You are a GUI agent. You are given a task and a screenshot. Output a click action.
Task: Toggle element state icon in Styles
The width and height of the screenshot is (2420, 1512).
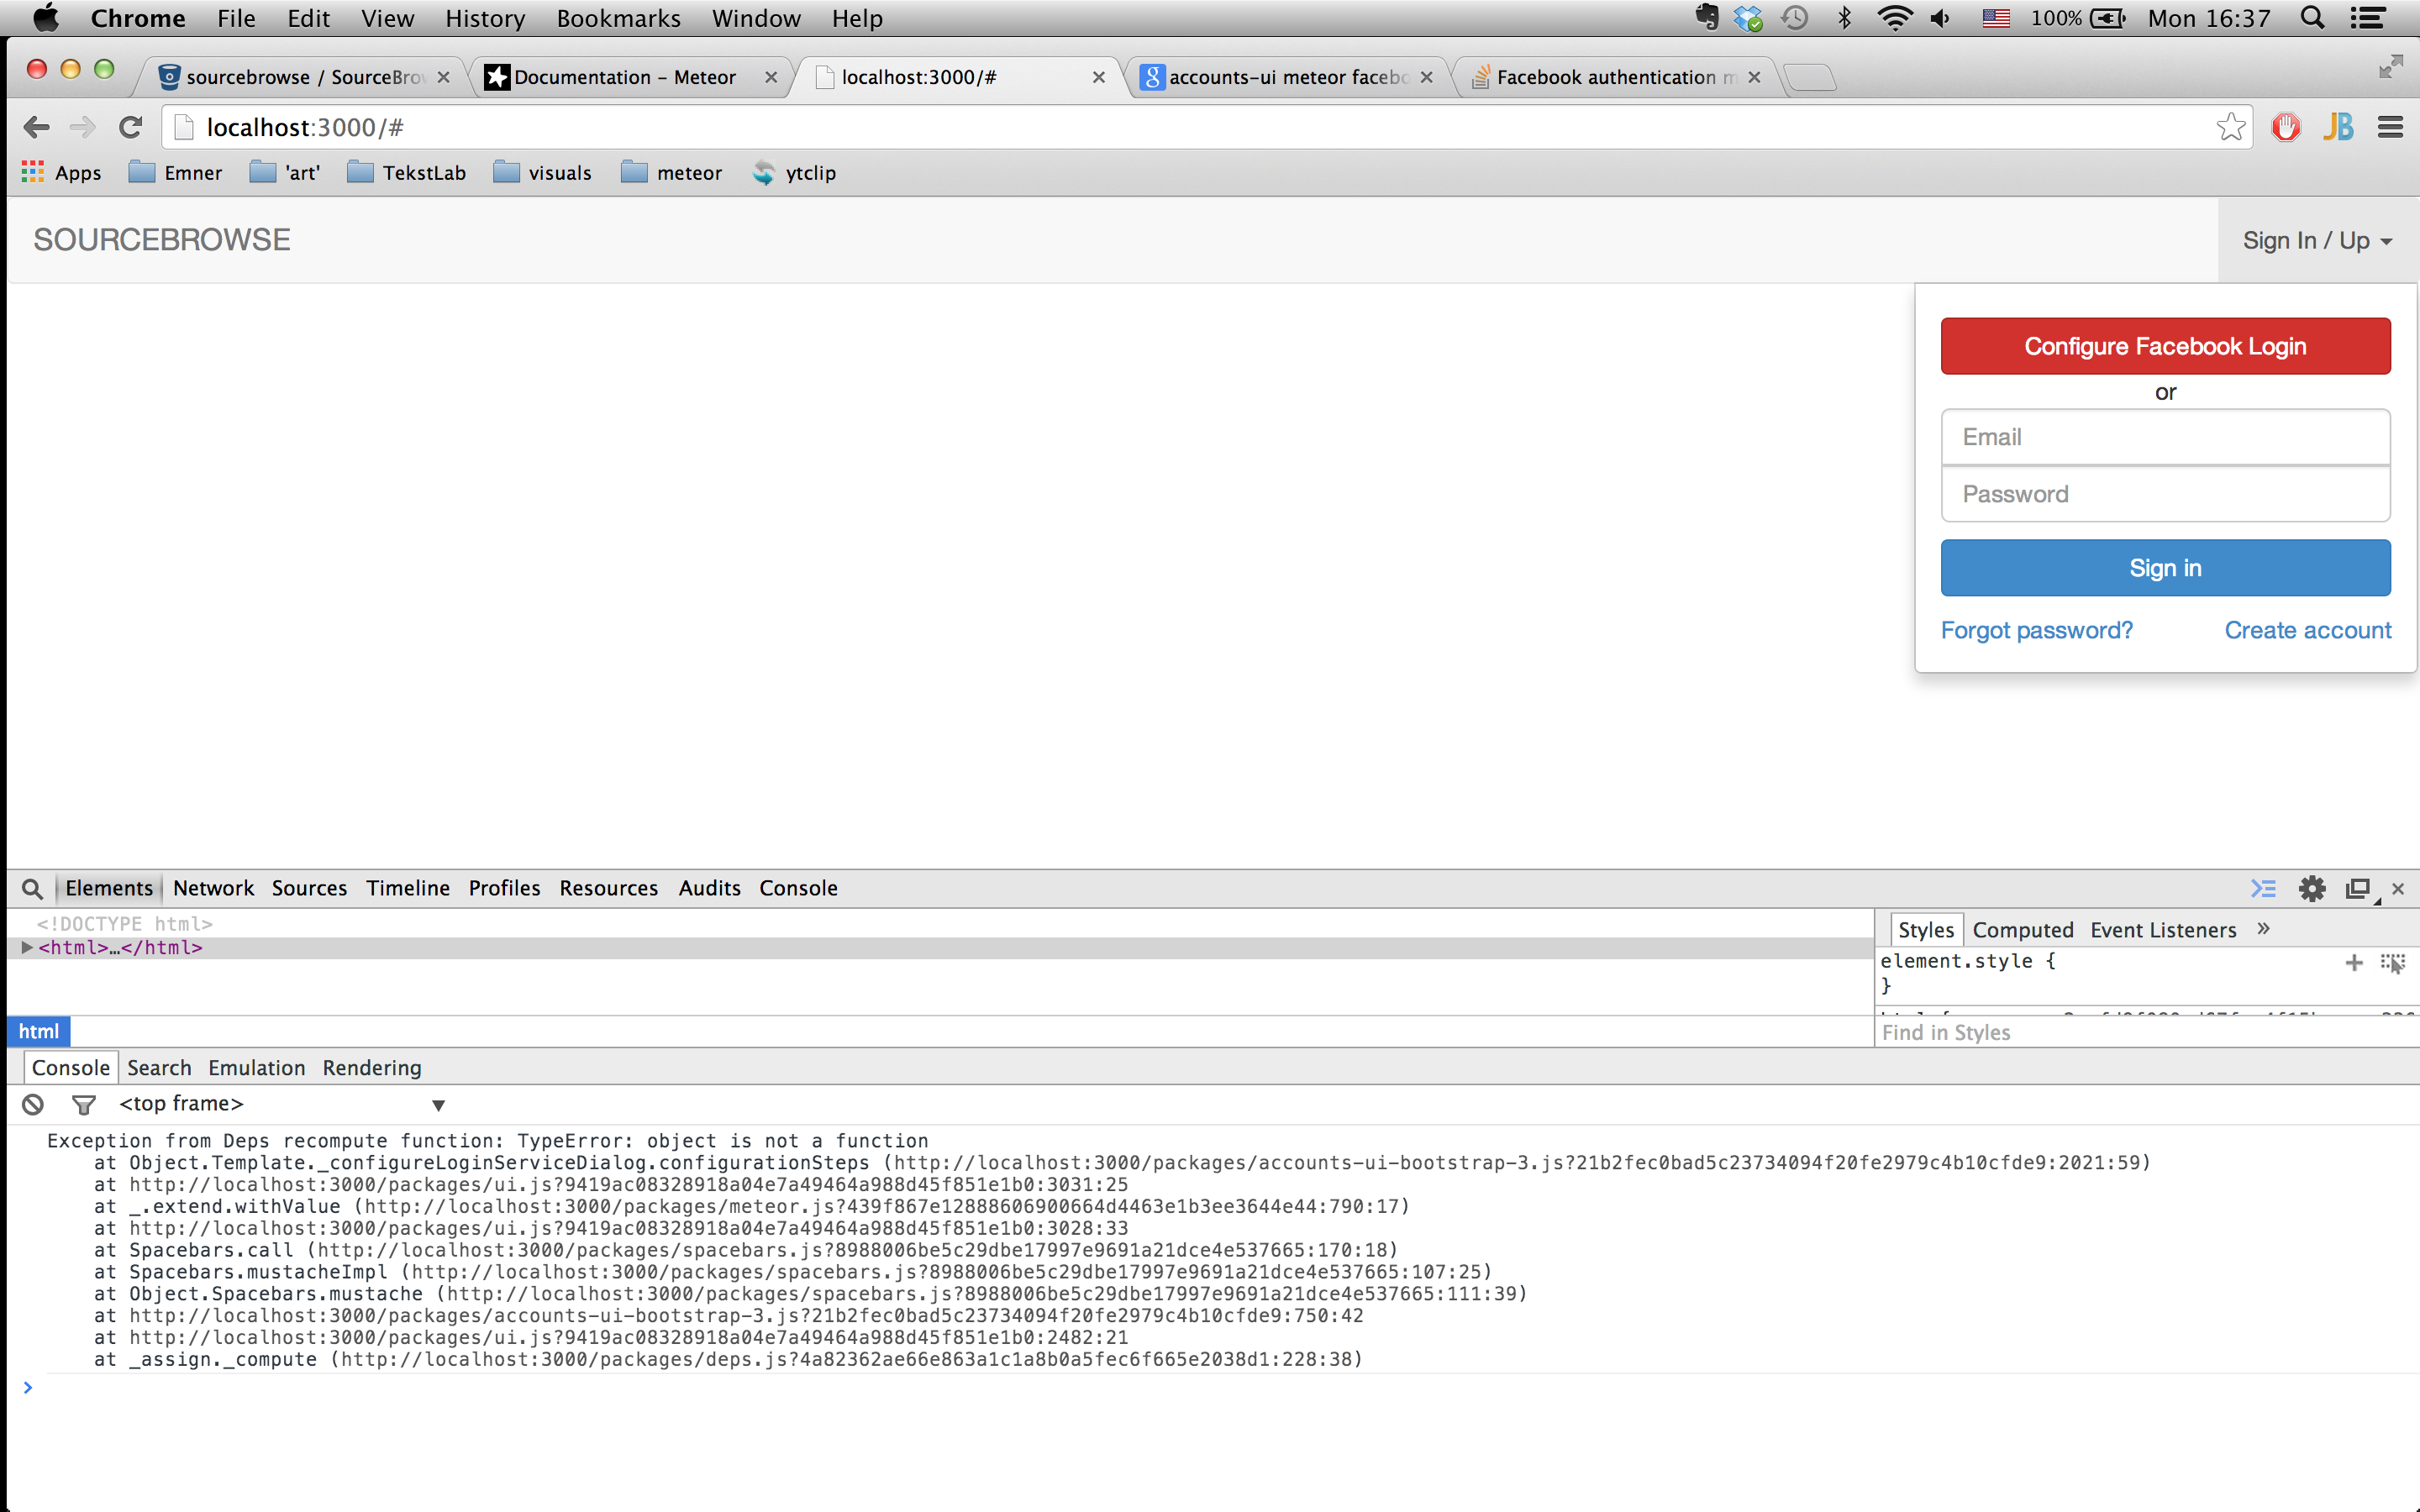(x=2392, y=962)
